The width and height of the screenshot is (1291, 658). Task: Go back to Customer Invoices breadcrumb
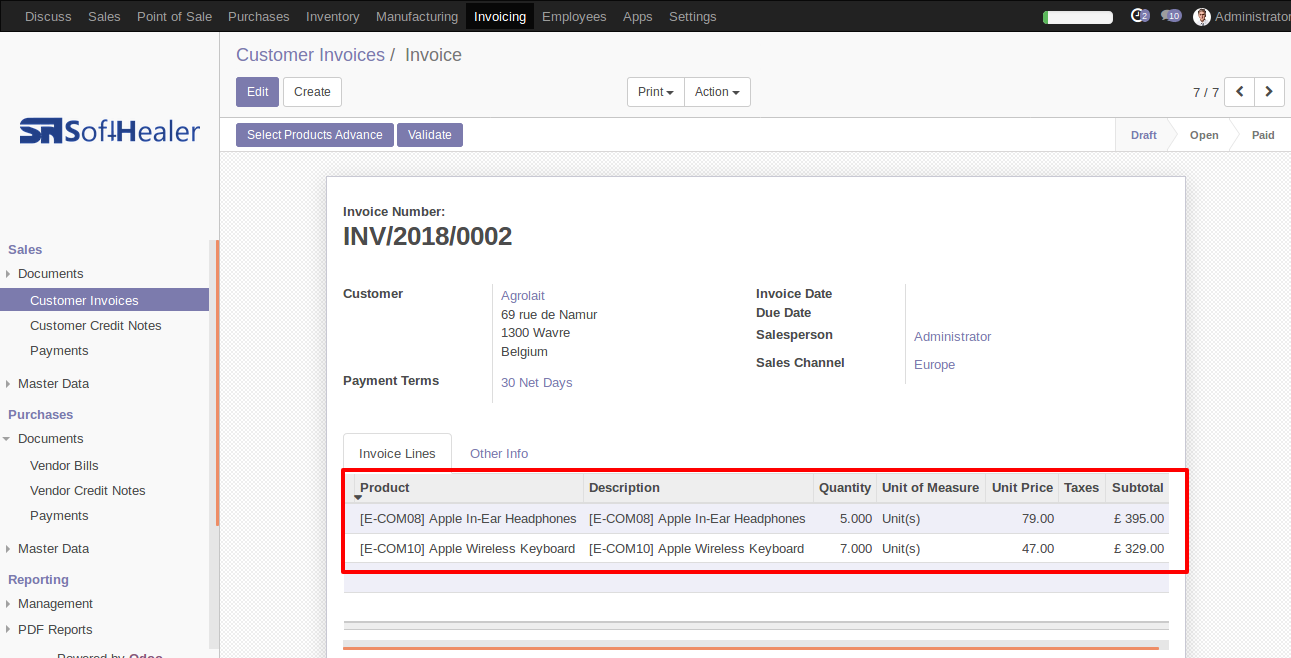310,55
